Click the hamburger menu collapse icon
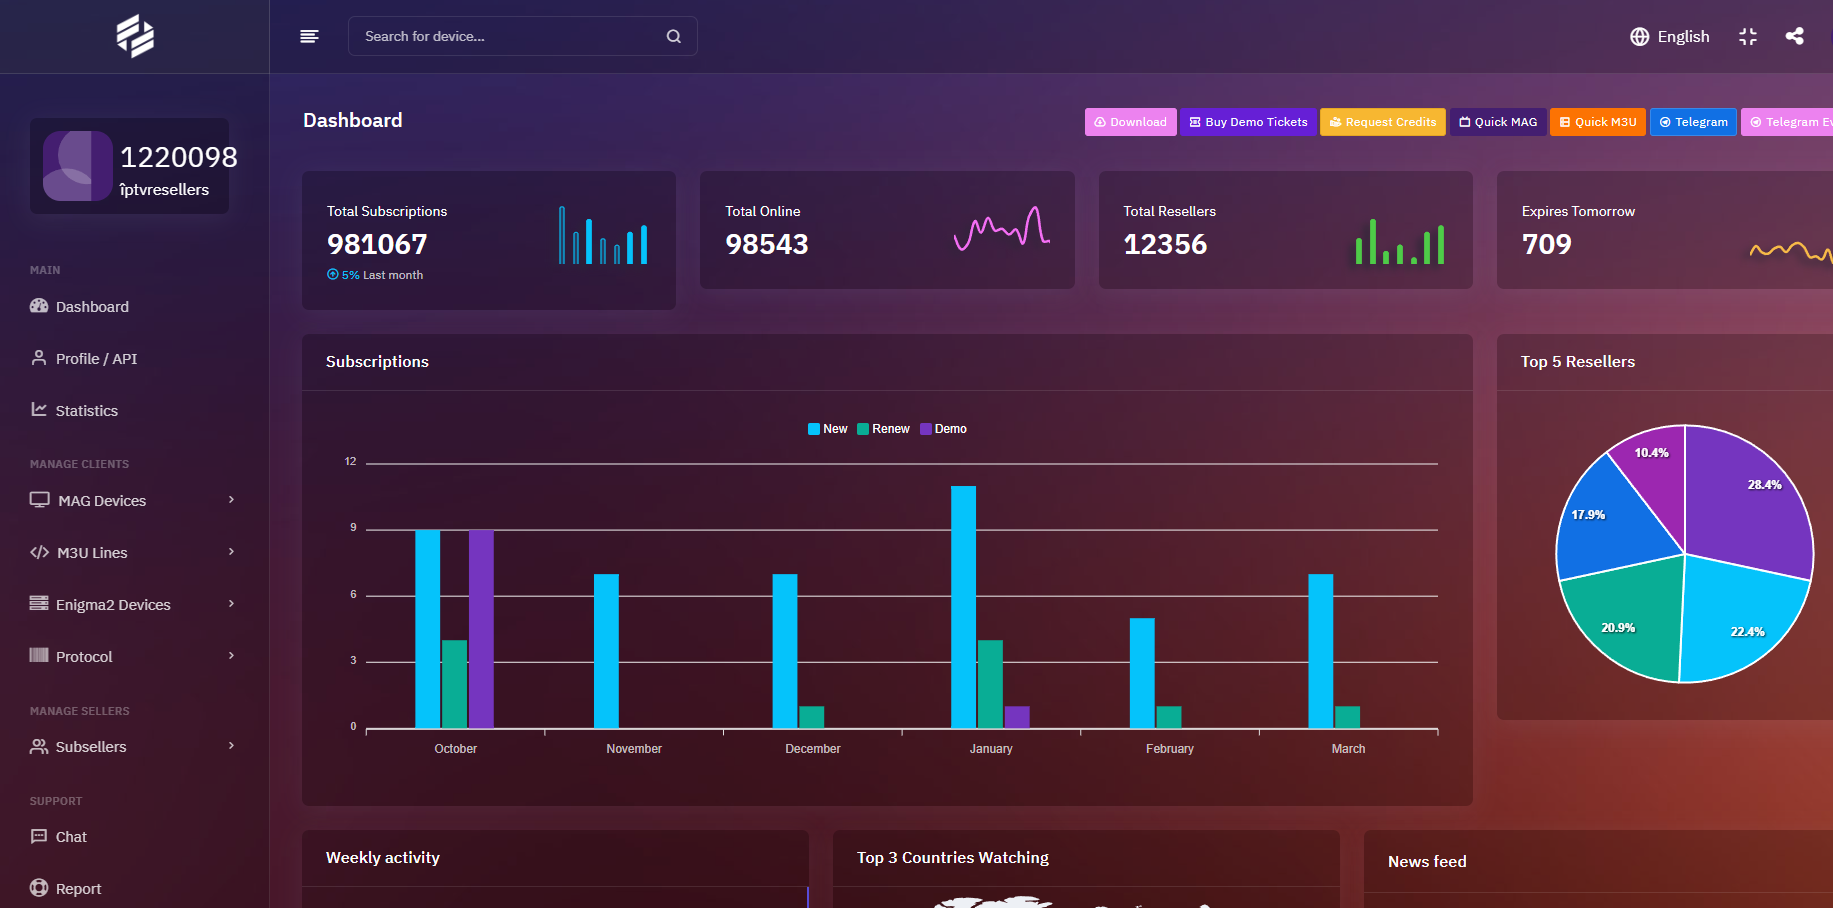Image resolution: width=1833 pixels, height=908 pixels. [309, 36]
